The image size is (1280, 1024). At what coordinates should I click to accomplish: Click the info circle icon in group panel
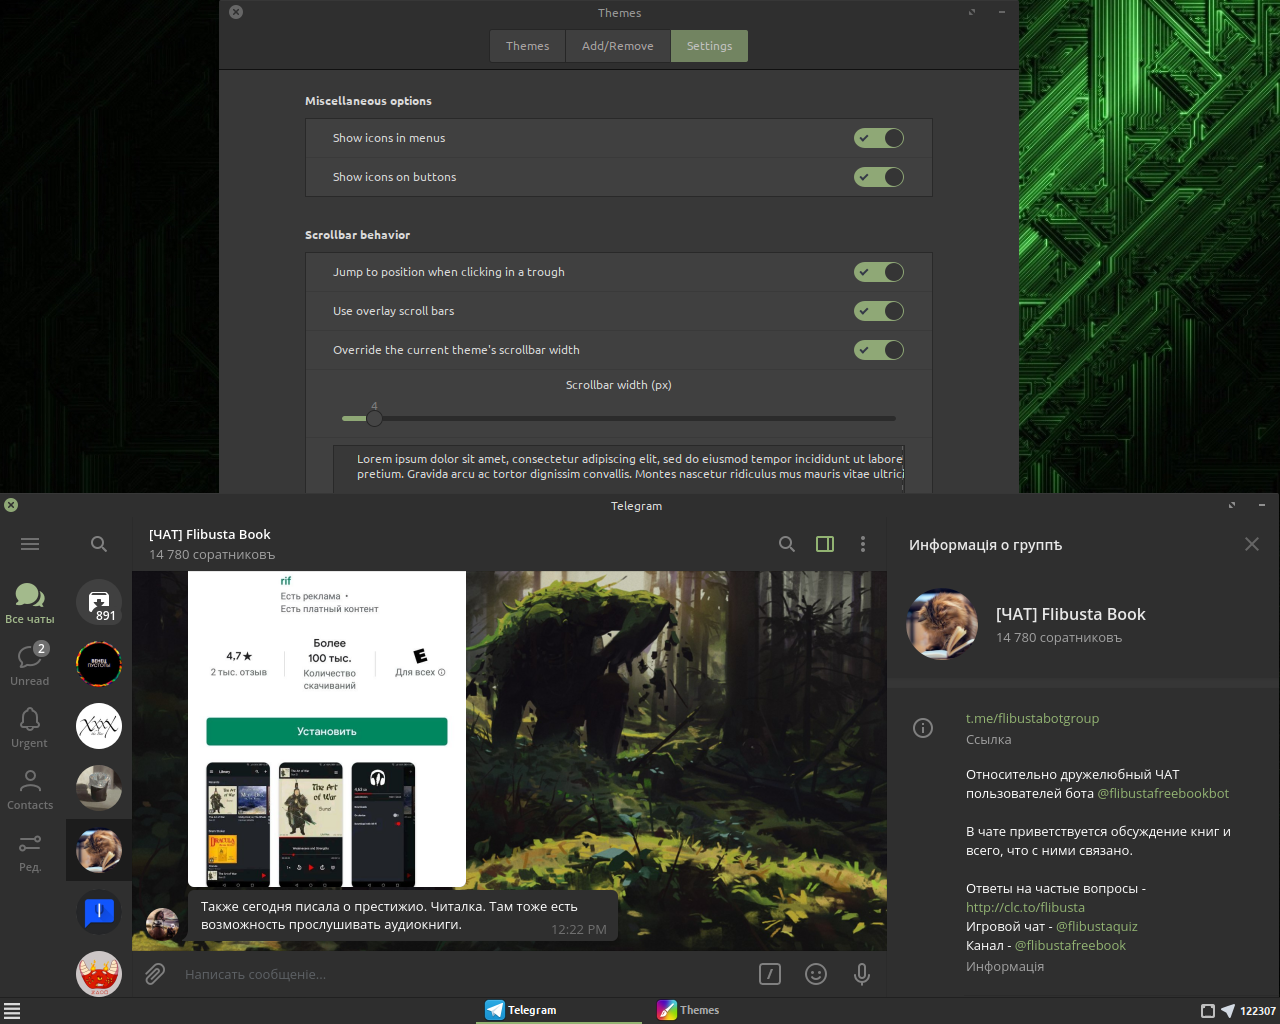tap(923, 728)
